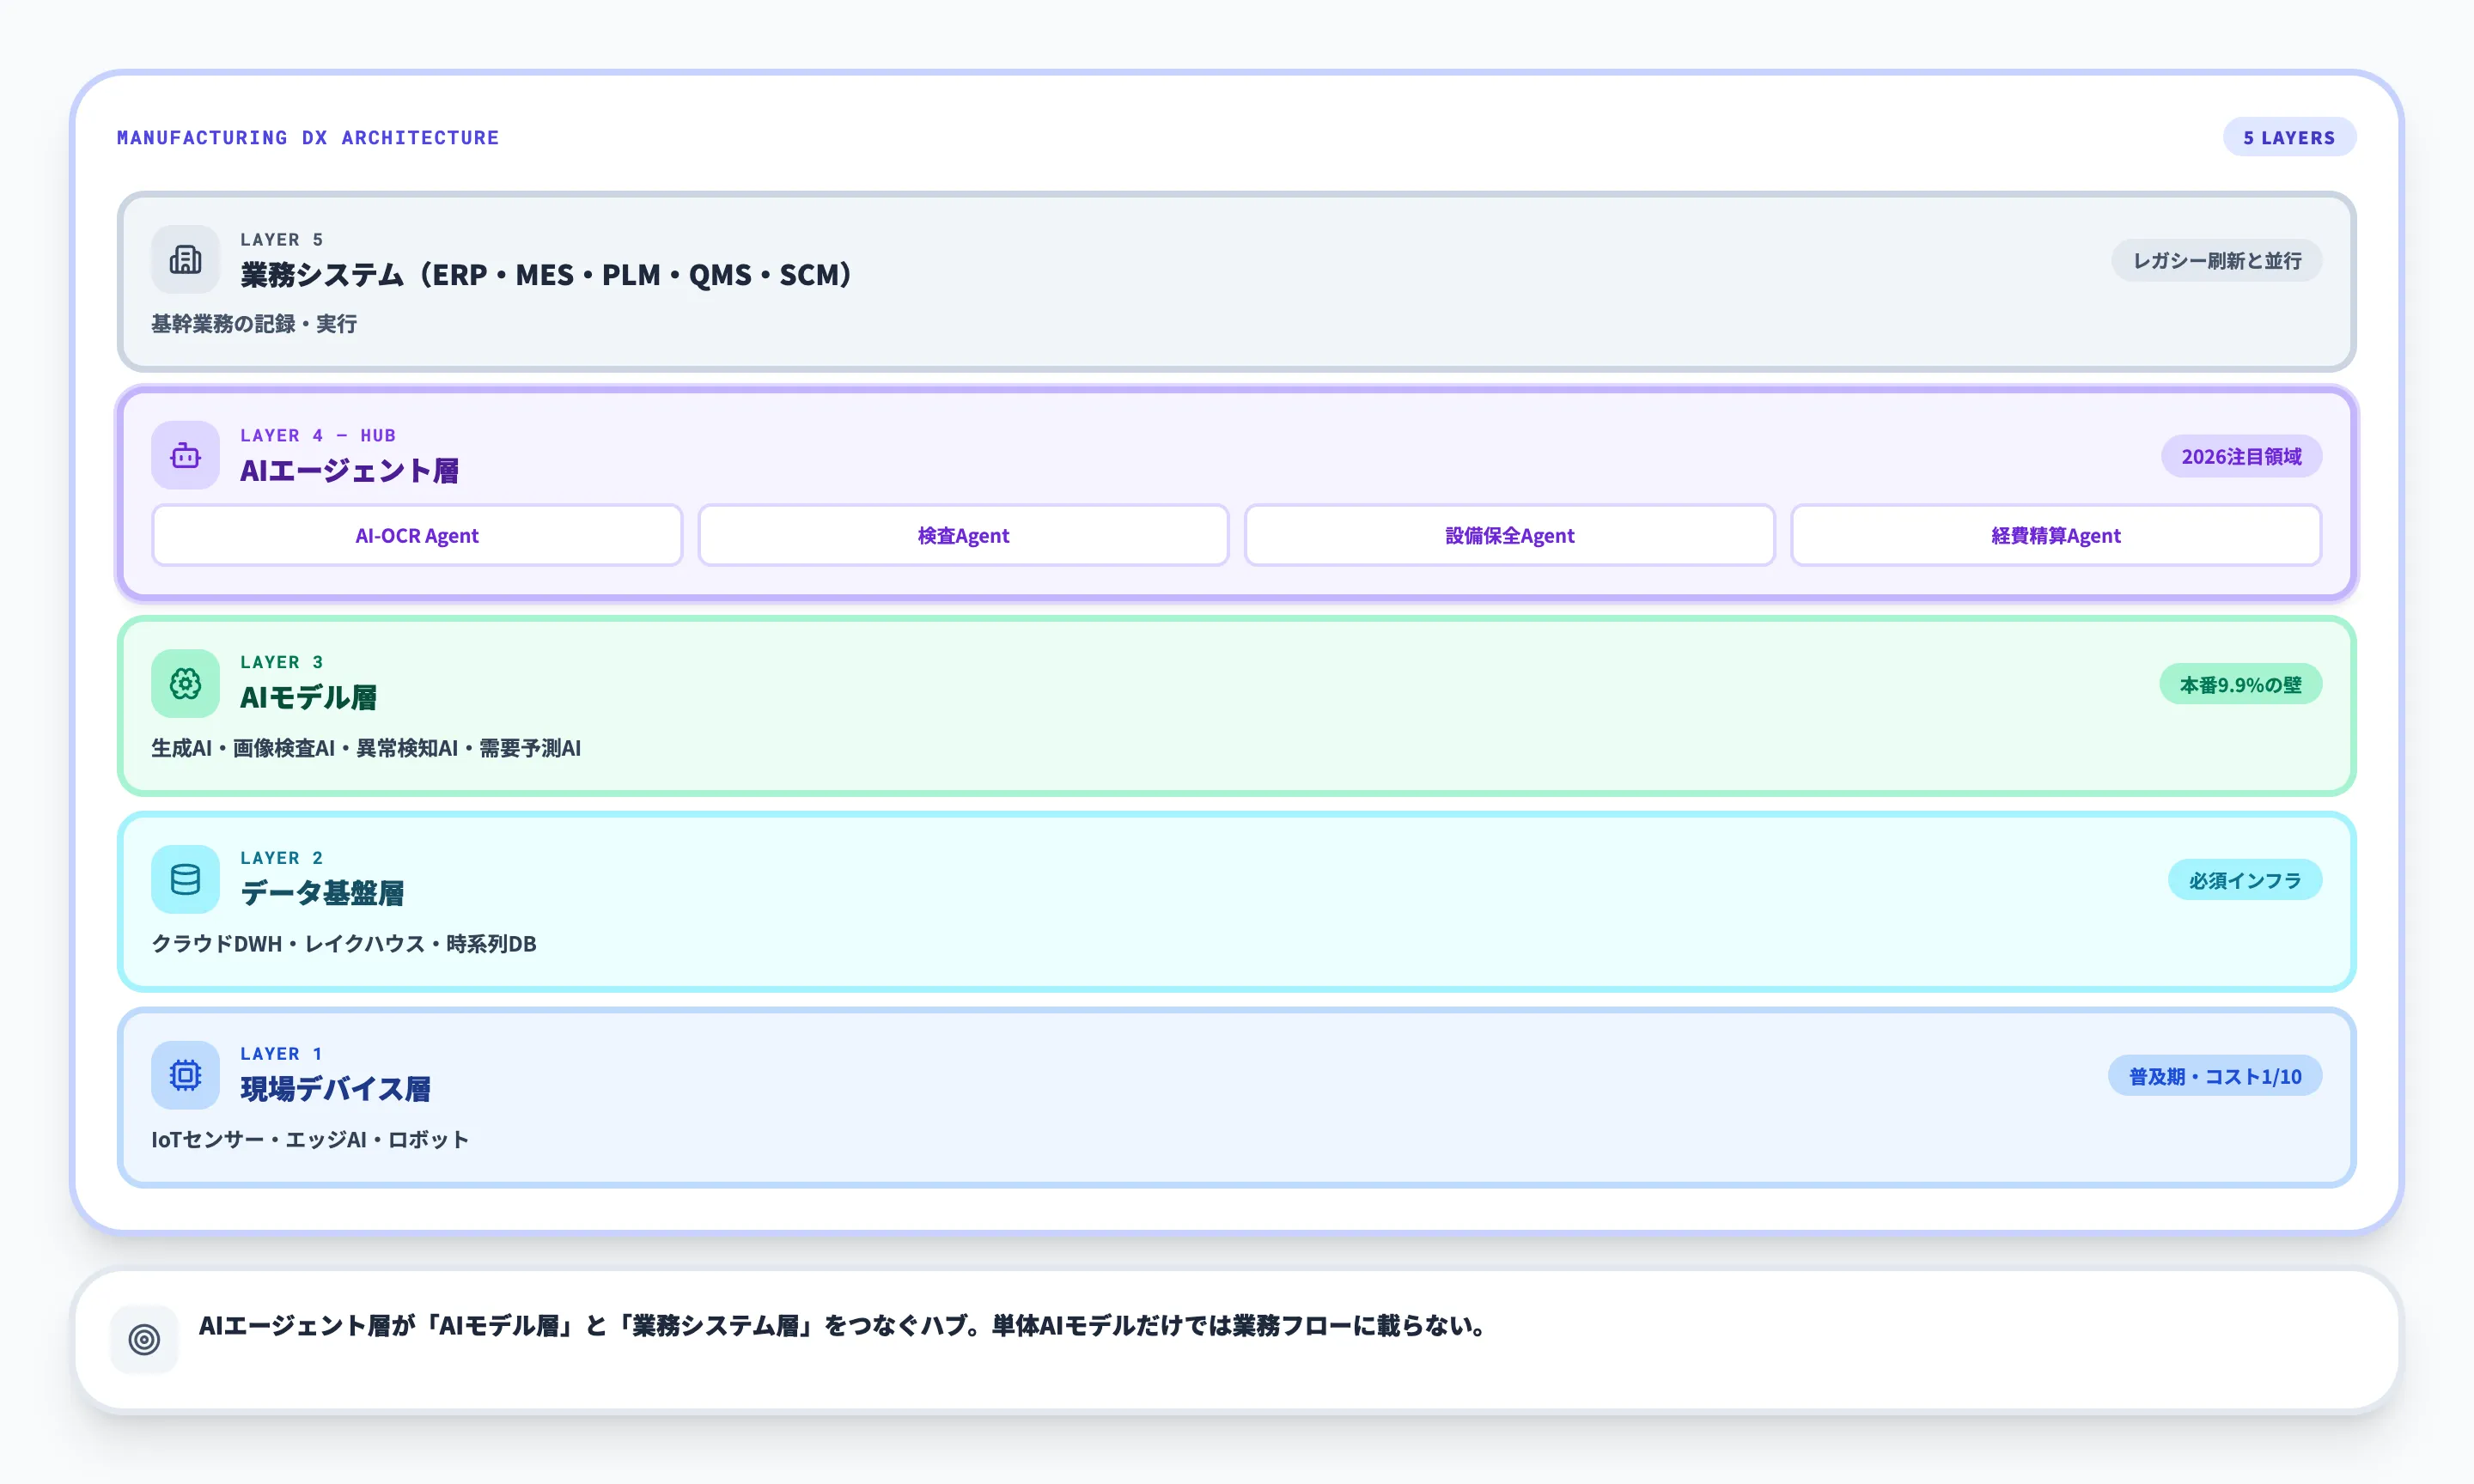The height and width of the screenshot is (1484, 2474).
Task: Click the target icon in the bottom note
Action: coord(144,1336)
